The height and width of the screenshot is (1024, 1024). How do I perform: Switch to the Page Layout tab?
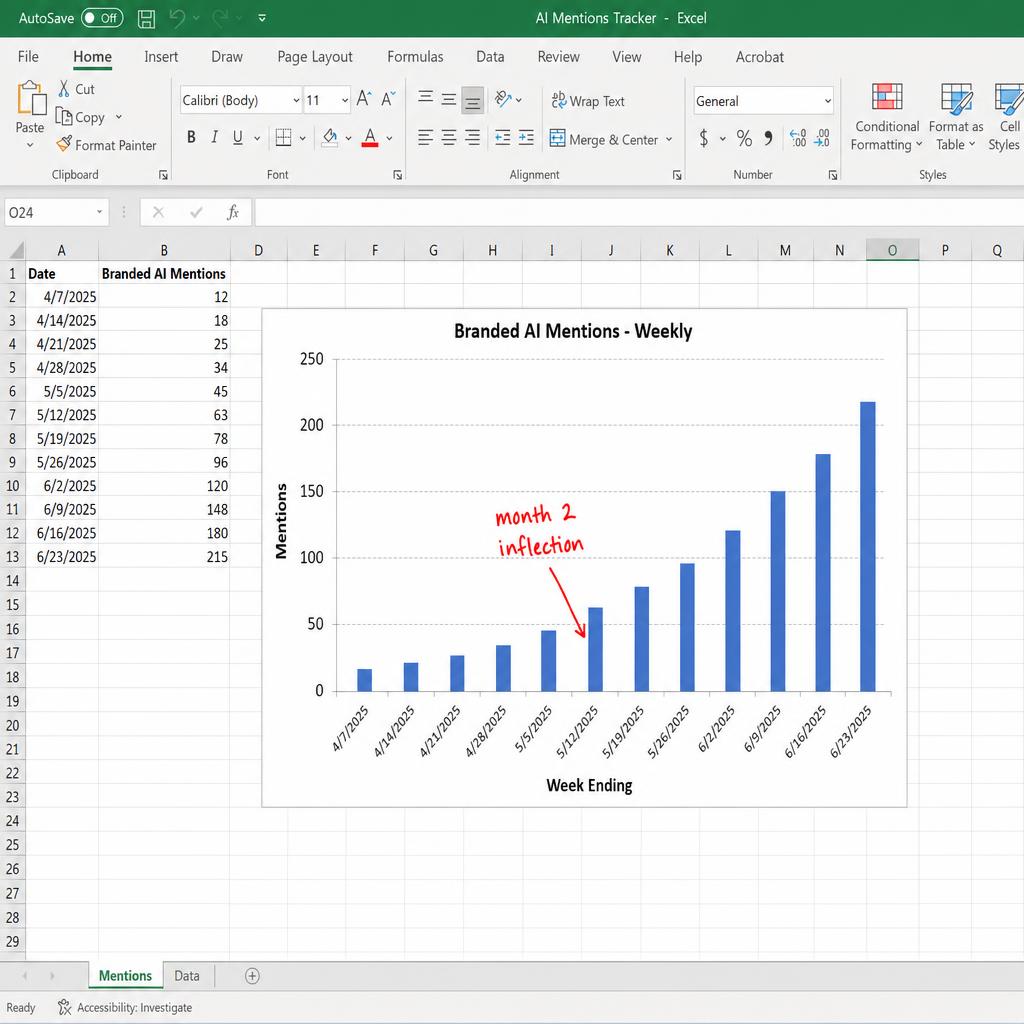coord(315,57)
